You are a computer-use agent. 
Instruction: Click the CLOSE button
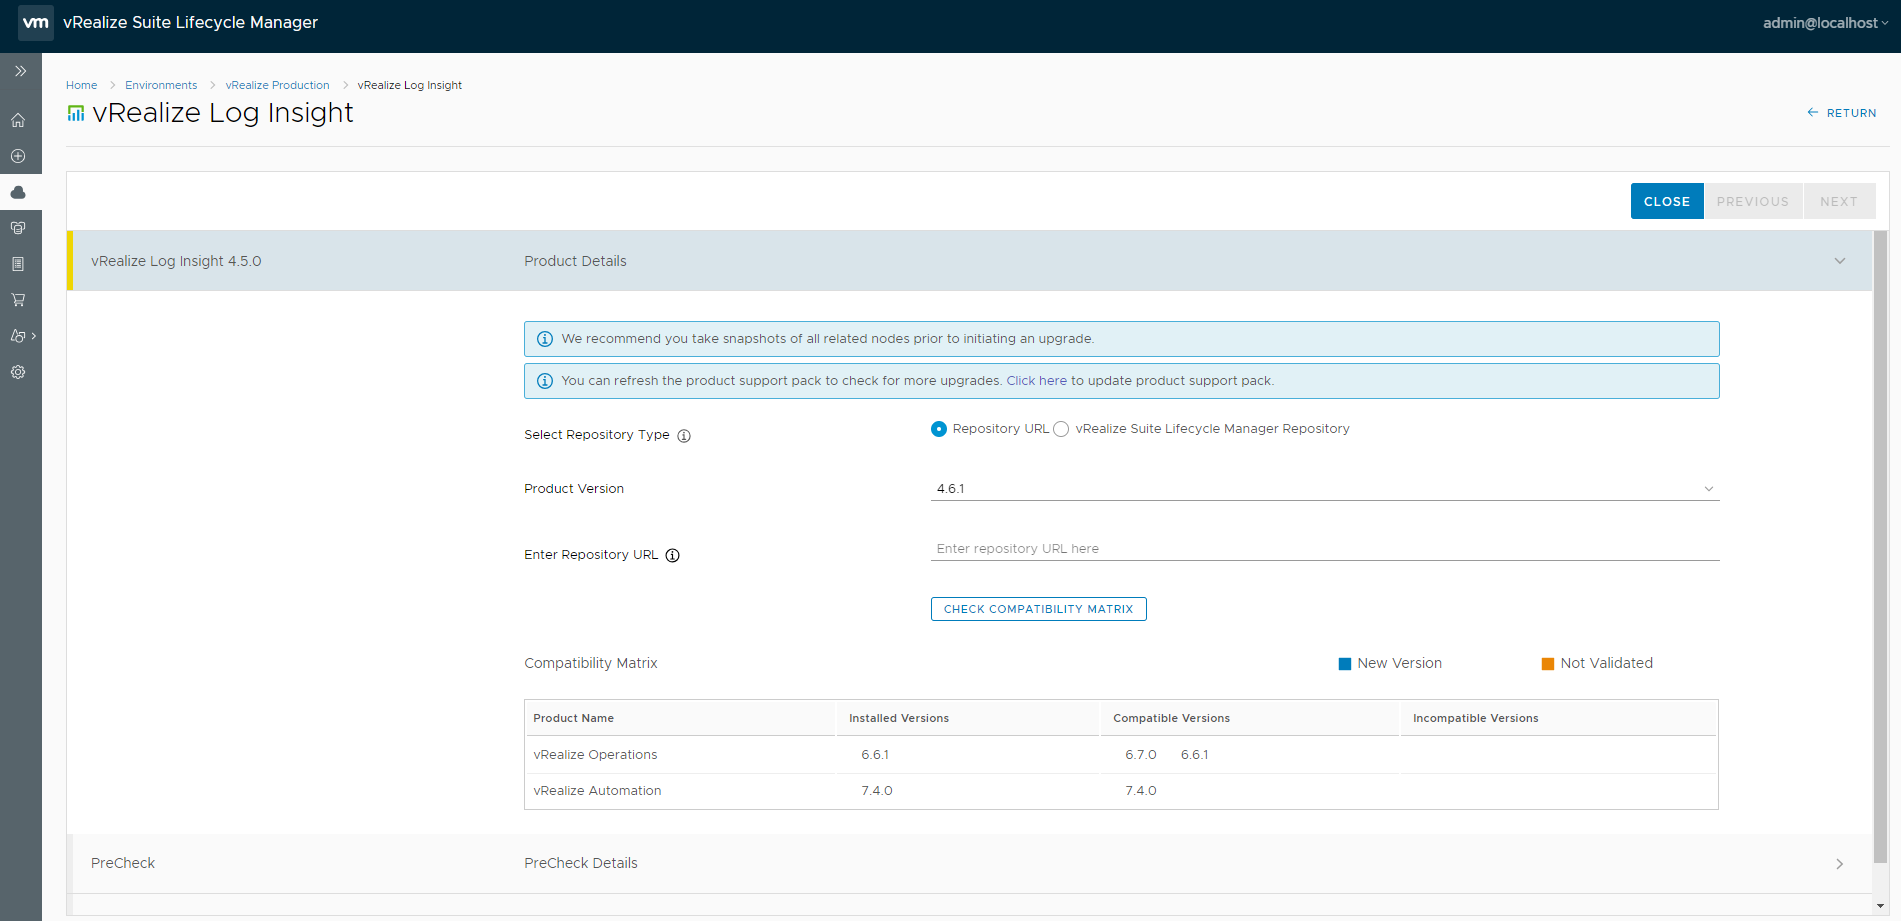pos(1667,201)
